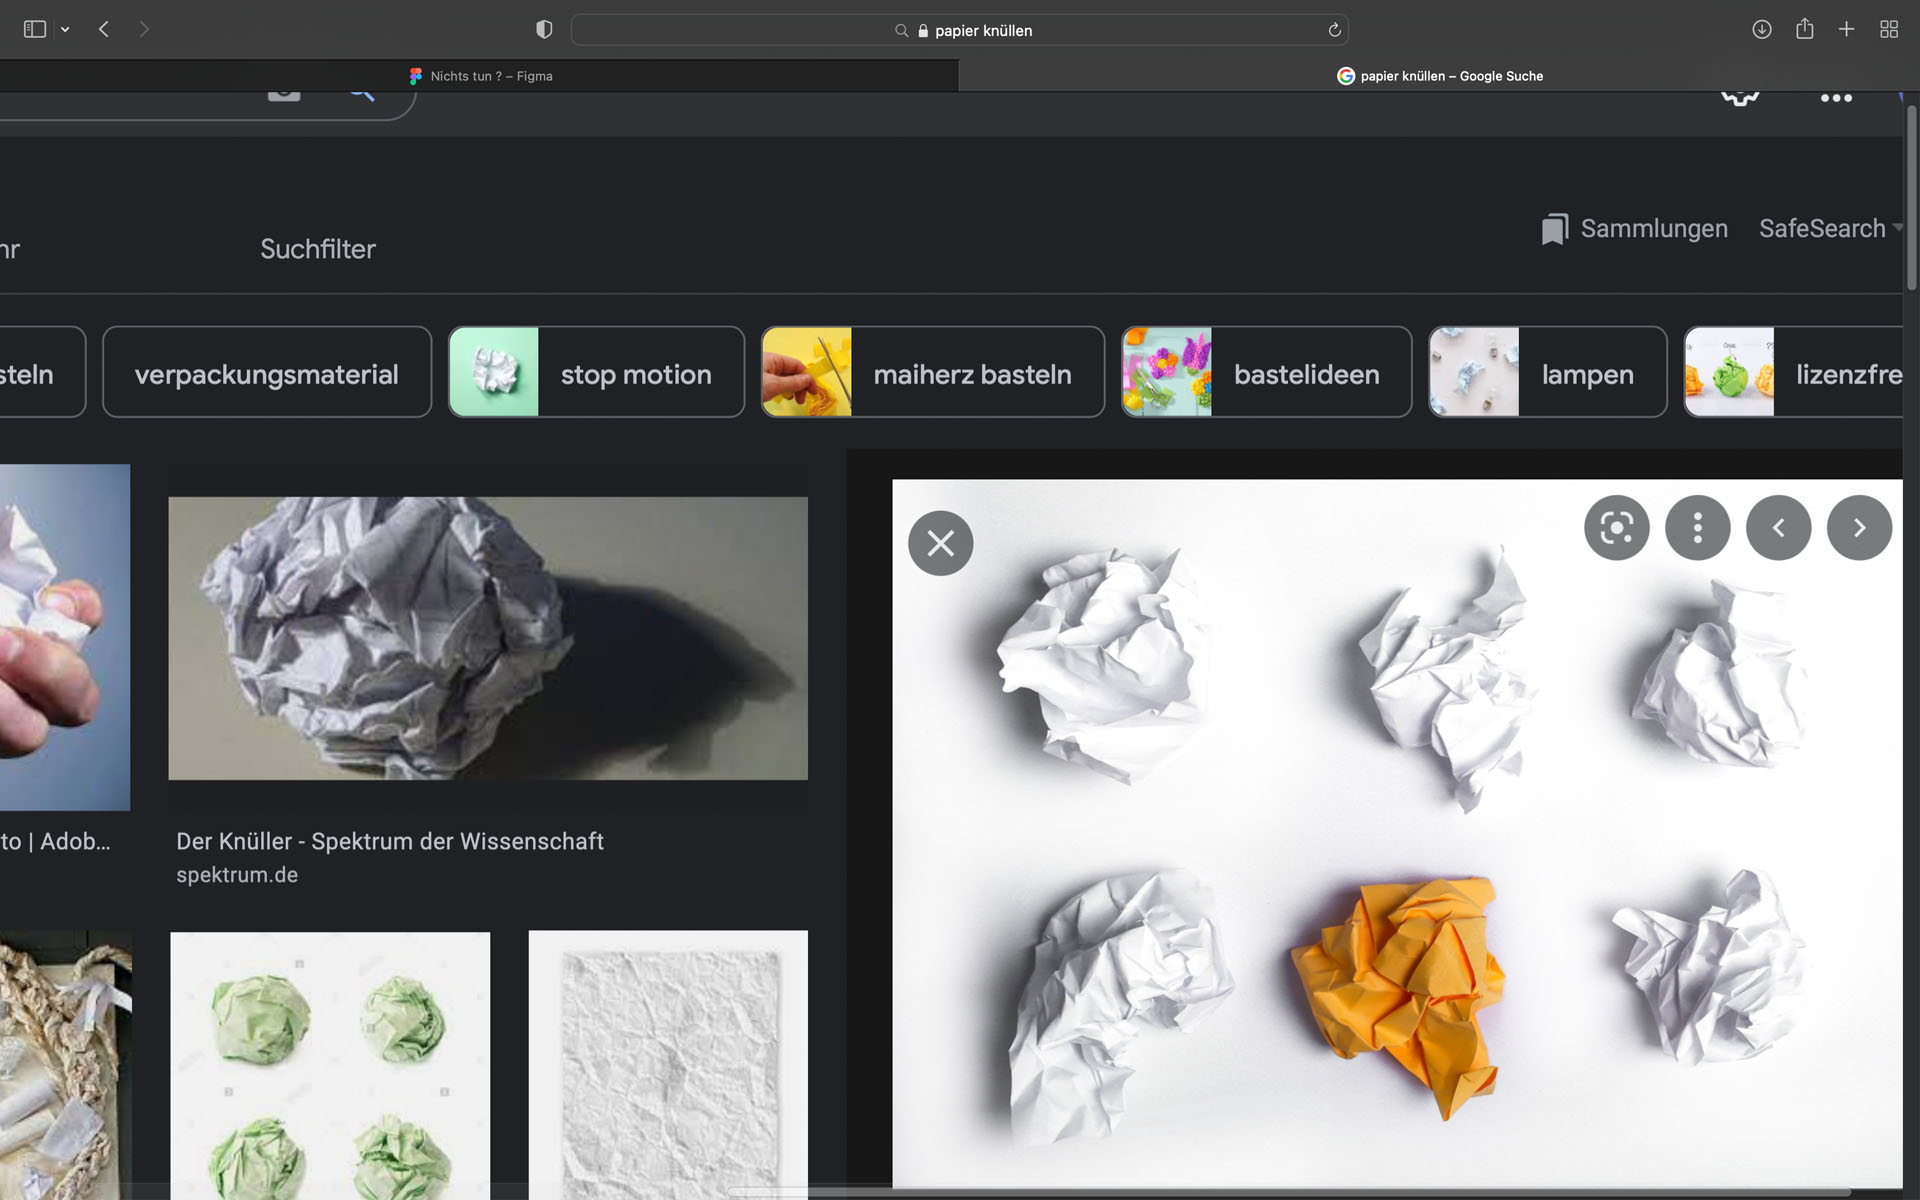The width and height of the screenshot is (1920, 1200).
Task: Select the stop motion filter chip
Action: [x=596, y=372]
